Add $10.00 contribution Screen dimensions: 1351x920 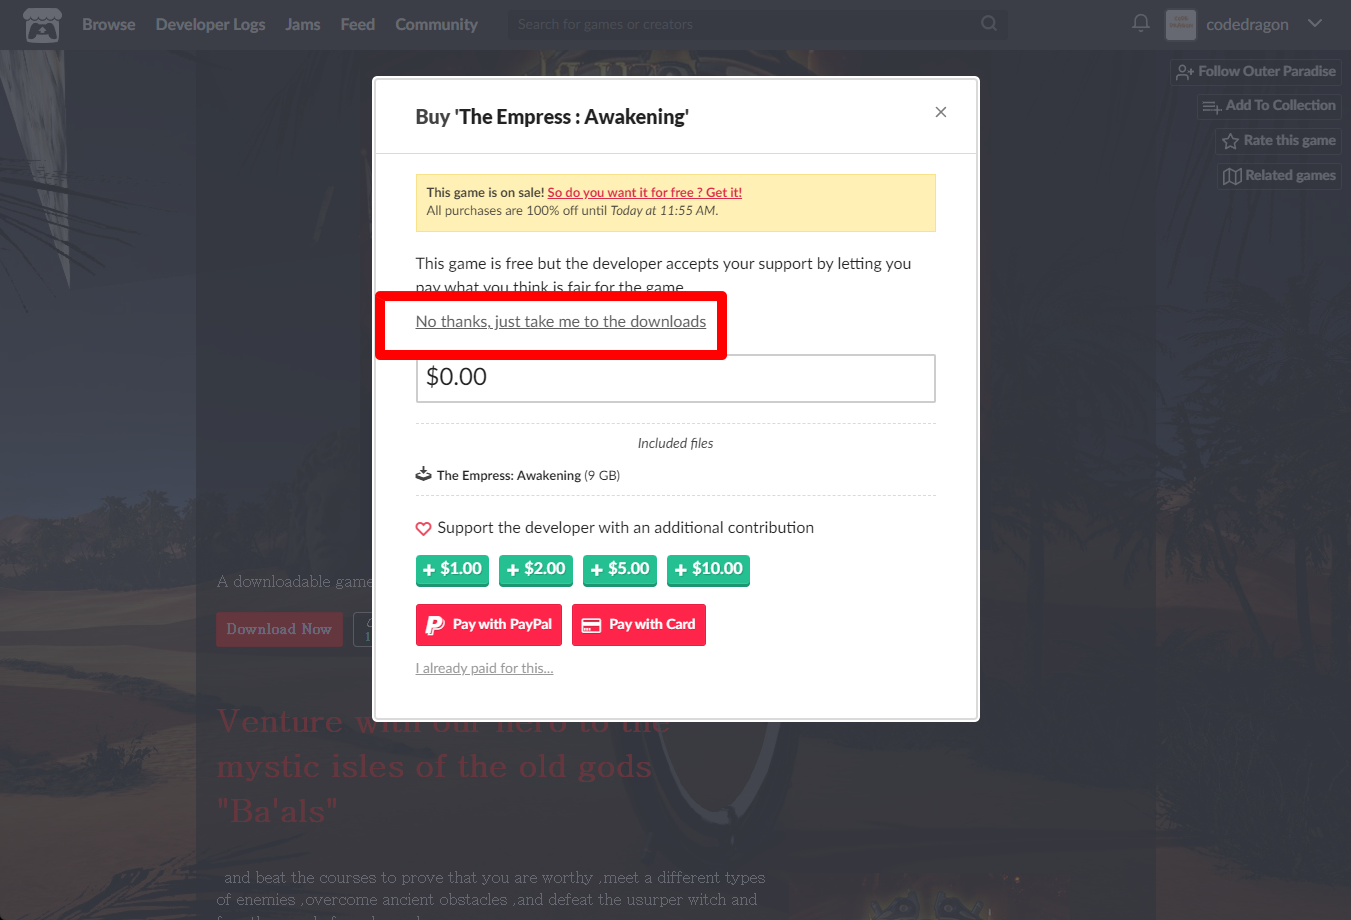click(x=708, y=569)
